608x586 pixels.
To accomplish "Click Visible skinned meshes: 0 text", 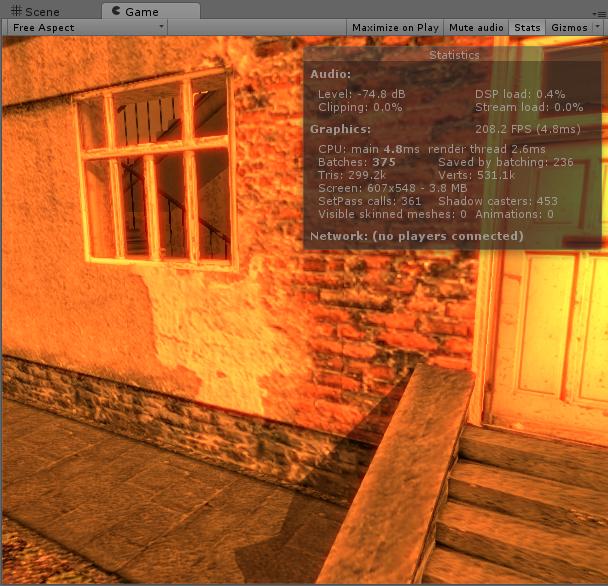I will [392, 214].
